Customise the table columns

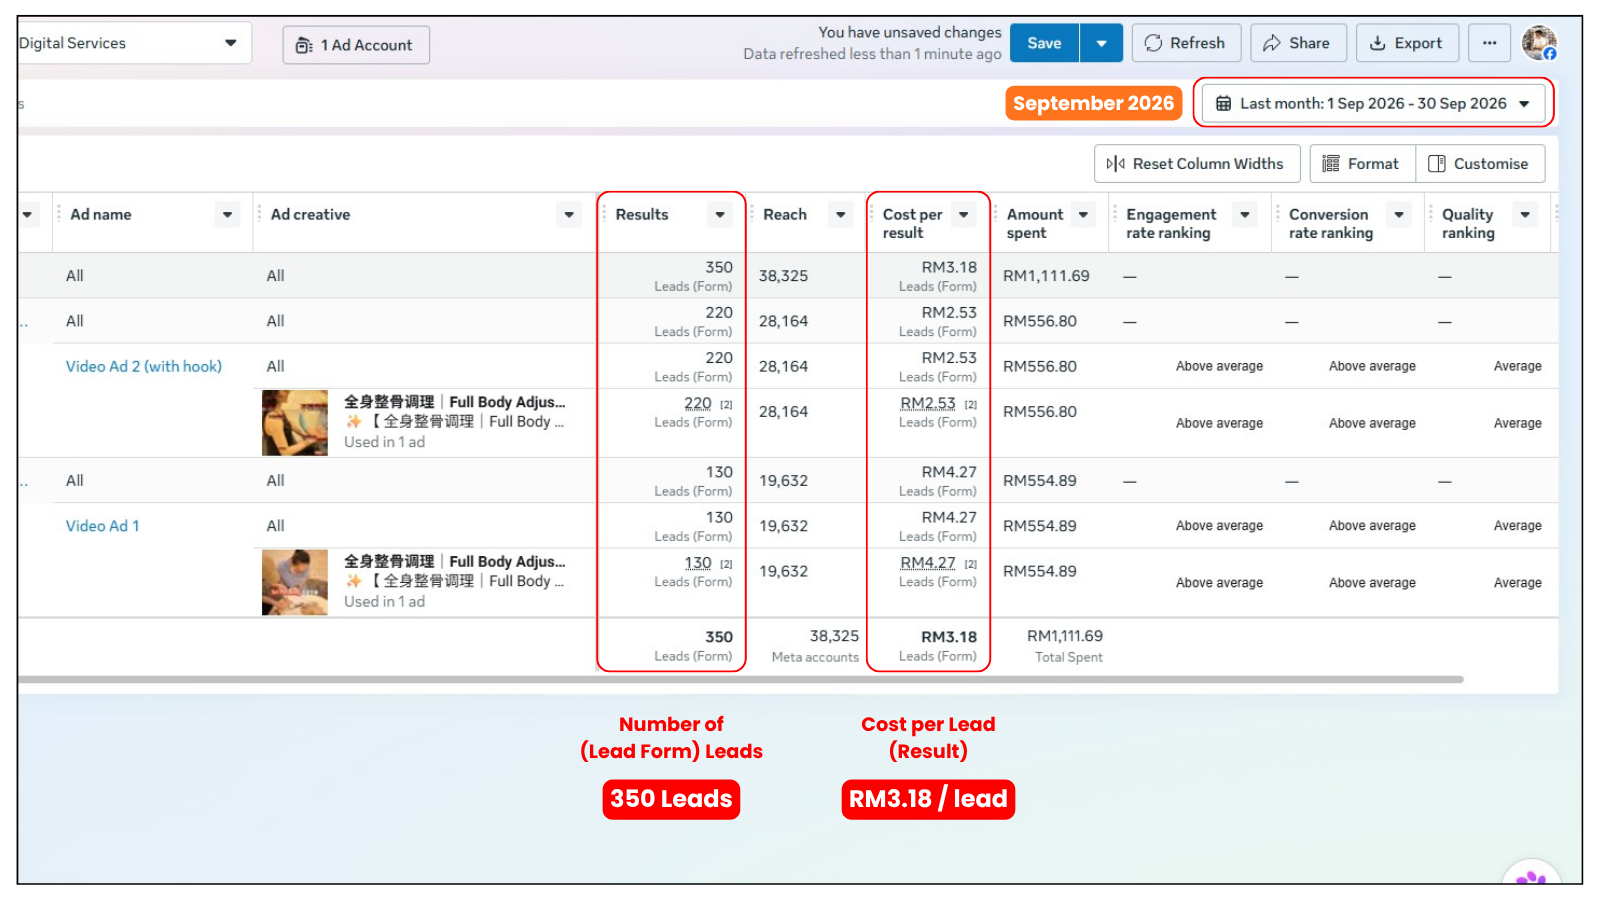coord(1480,164)
